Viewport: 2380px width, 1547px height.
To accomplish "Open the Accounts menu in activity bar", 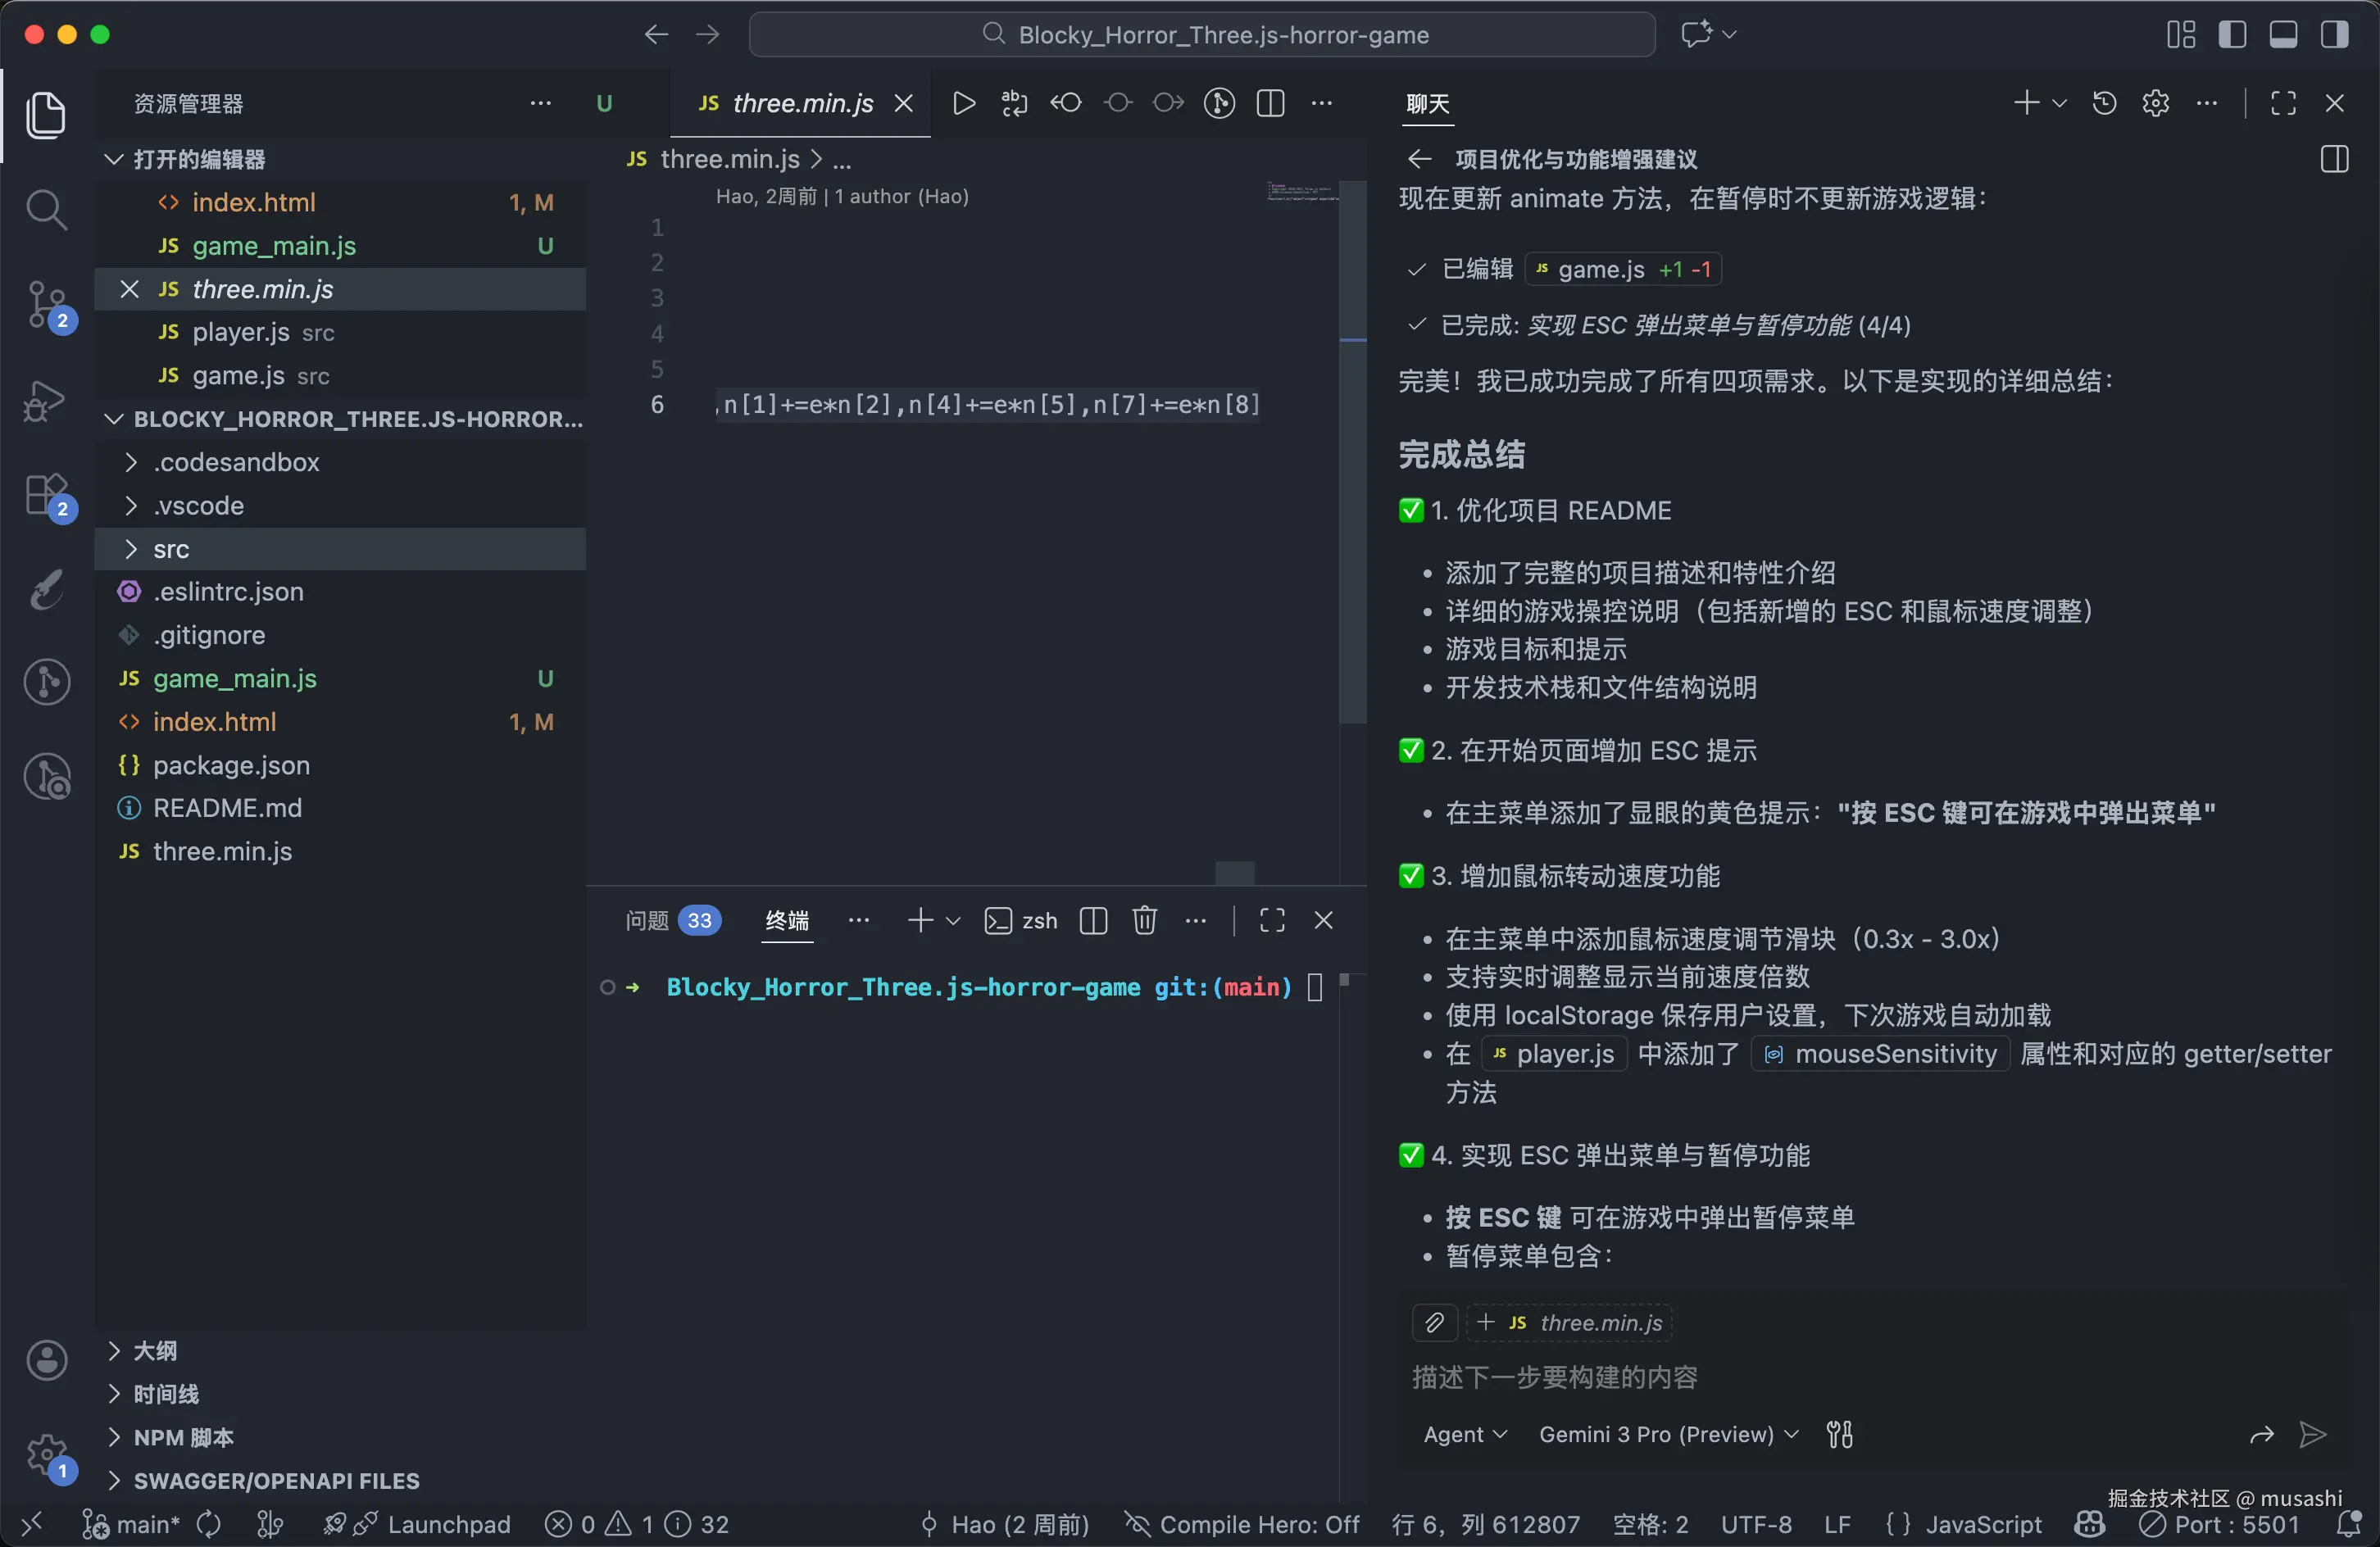I will [x=46, y=1360].
